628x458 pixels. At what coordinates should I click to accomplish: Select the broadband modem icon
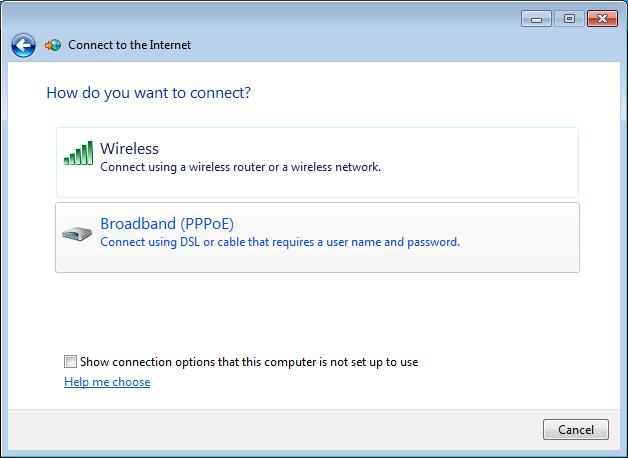coord(77,233)
